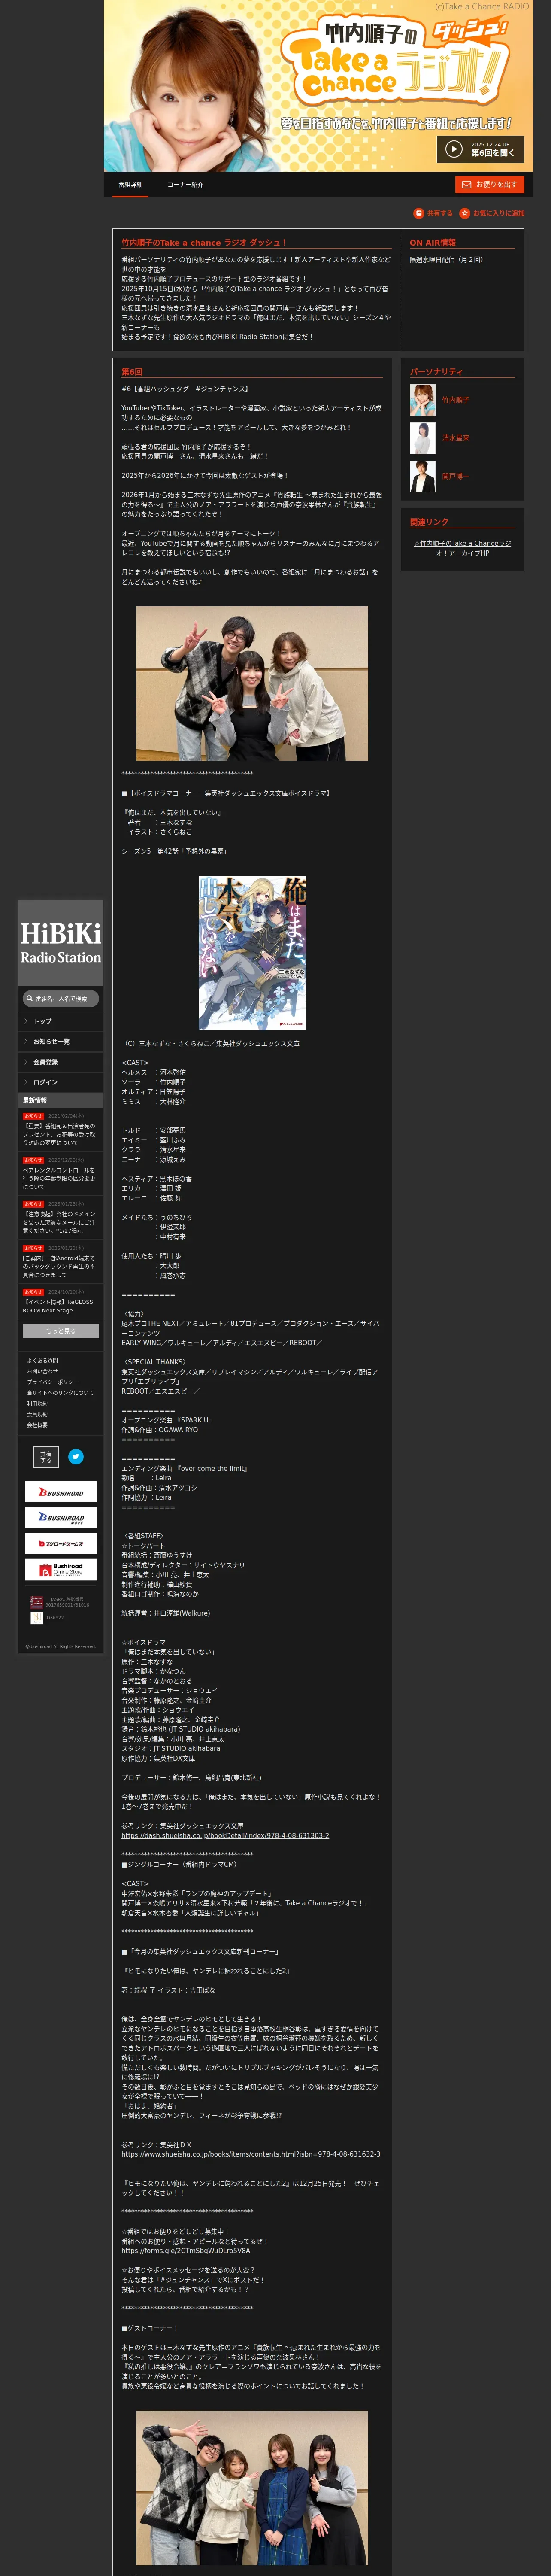Open the Take a Chanceラジオ archive HP link

tap(462, 548)
